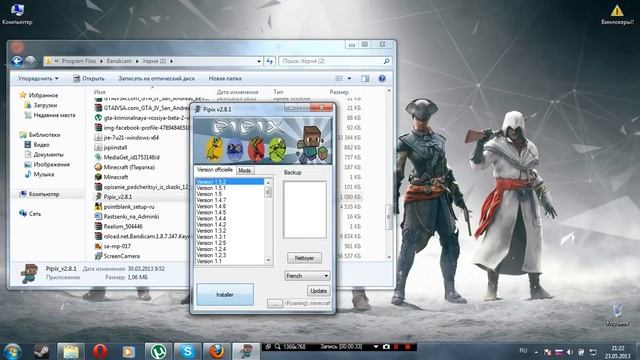Click the Explorer help question icon

tap(382, 78)
